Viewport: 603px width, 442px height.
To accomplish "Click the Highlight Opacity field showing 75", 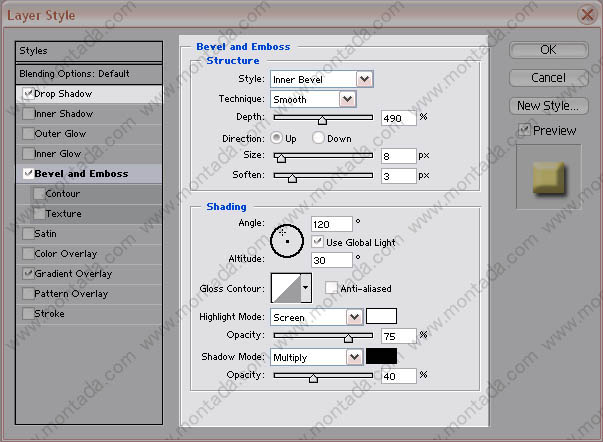I will (x=399, y=336).
